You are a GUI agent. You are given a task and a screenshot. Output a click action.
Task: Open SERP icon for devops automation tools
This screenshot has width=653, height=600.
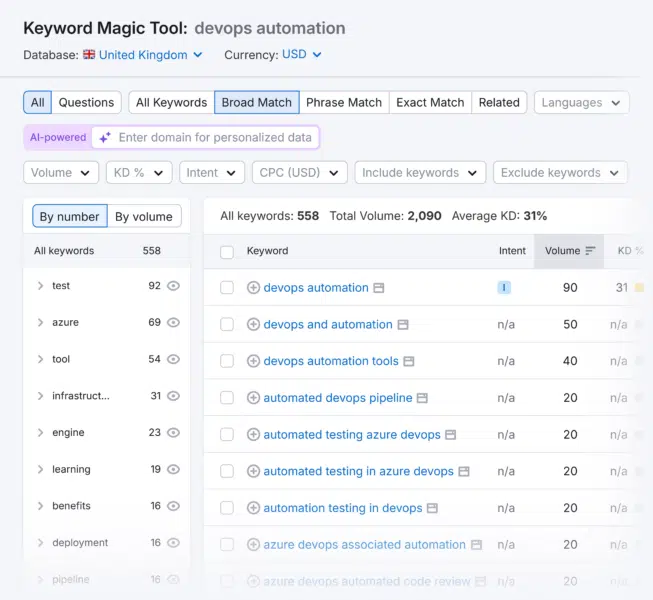click(409, 361)
